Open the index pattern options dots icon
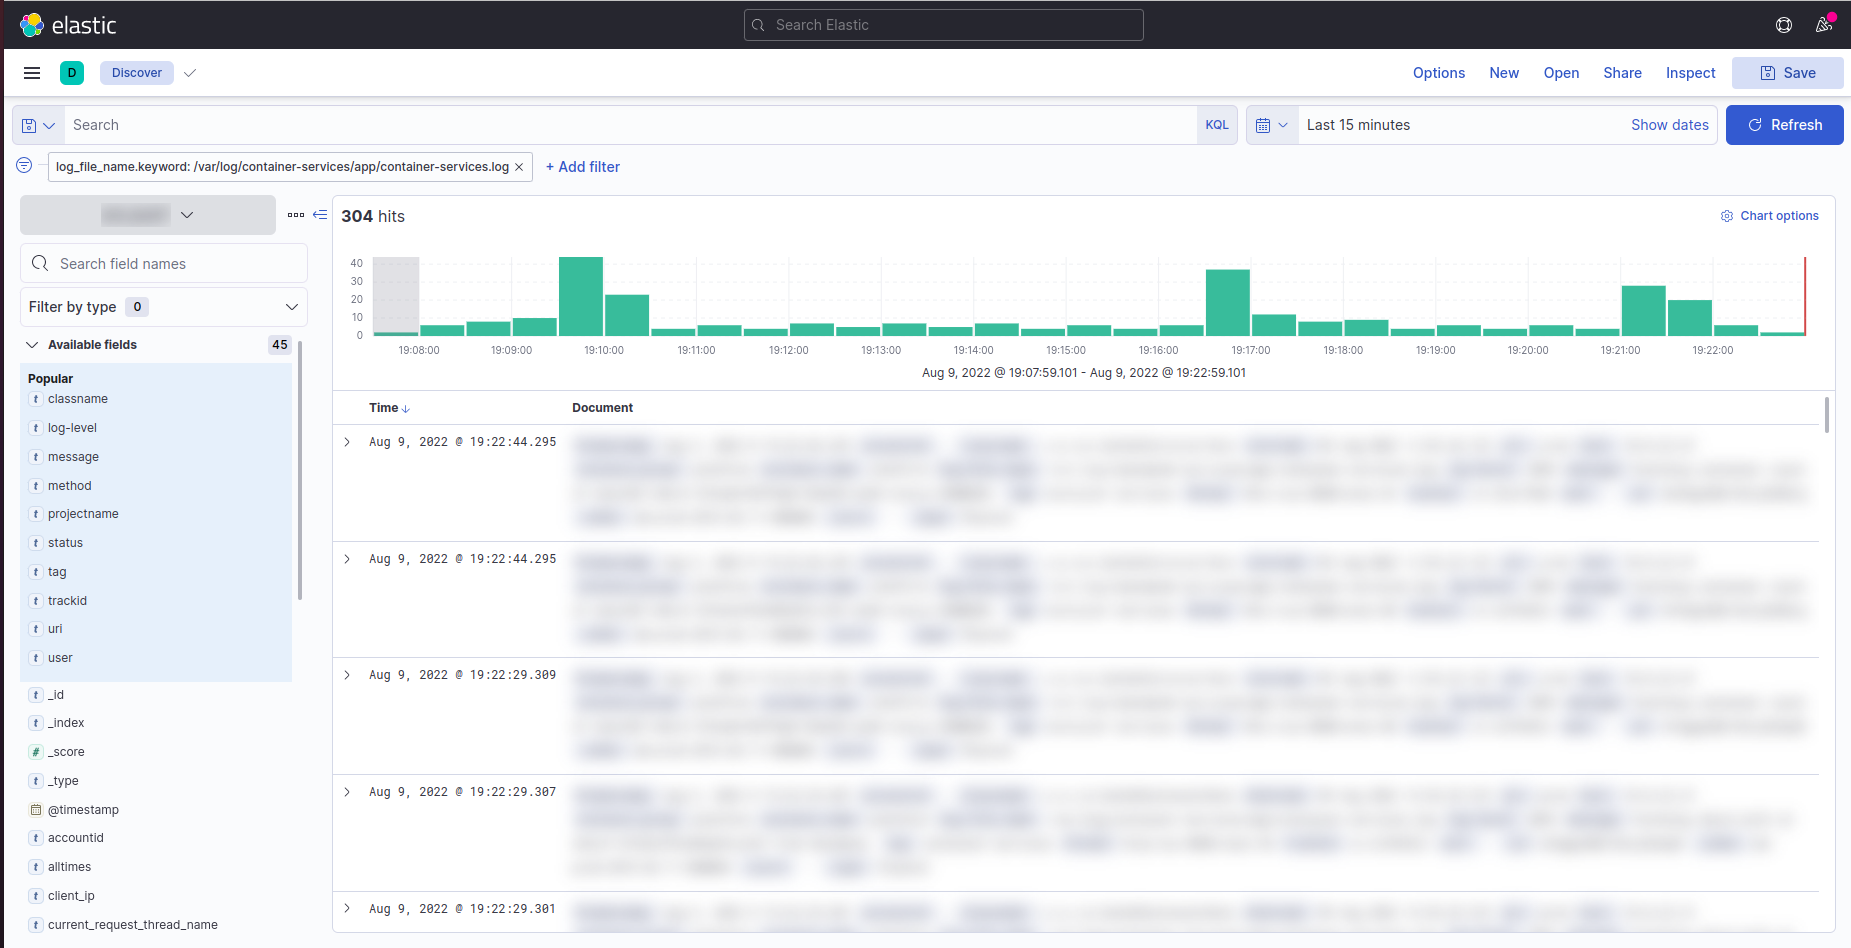The width and height of the screenshot is (1851, 948). [296, 215]
